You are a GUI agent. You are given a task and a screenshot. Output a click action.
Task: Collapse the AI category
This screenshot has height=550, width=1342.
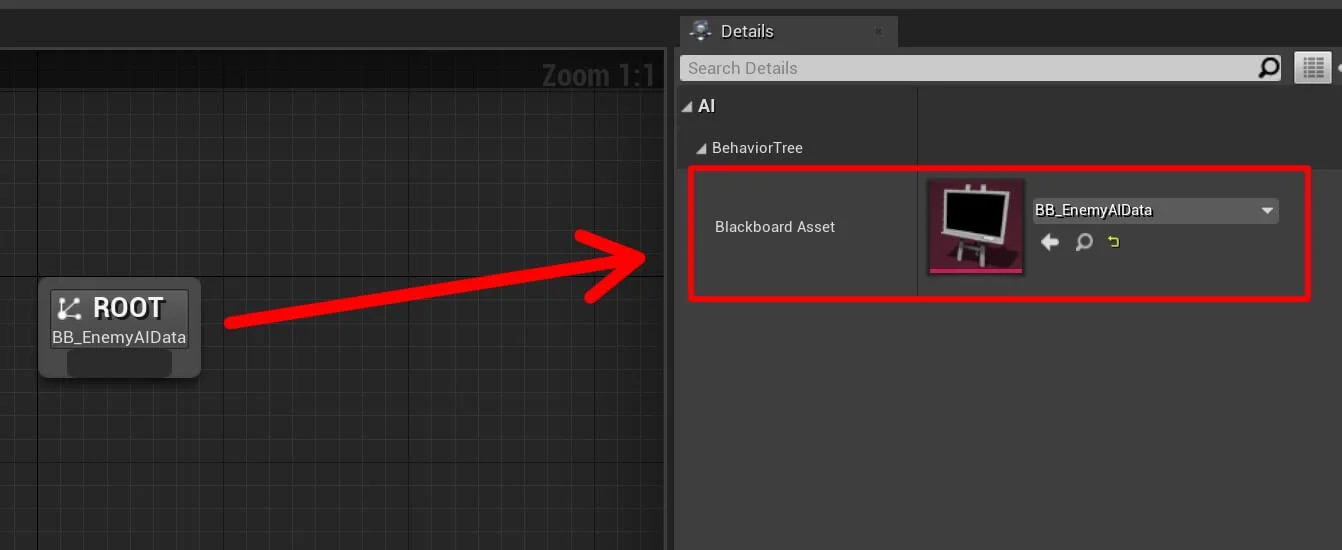tap(687, 106)
